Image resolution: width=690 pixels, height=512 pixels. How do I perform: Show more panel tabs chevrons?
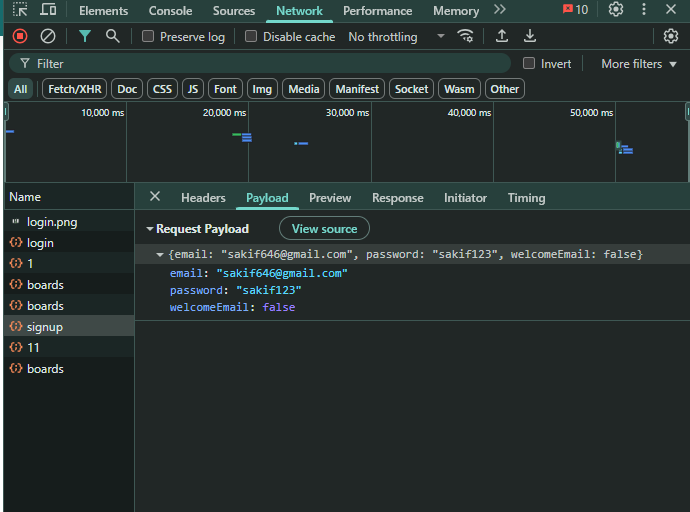(499, 9)
